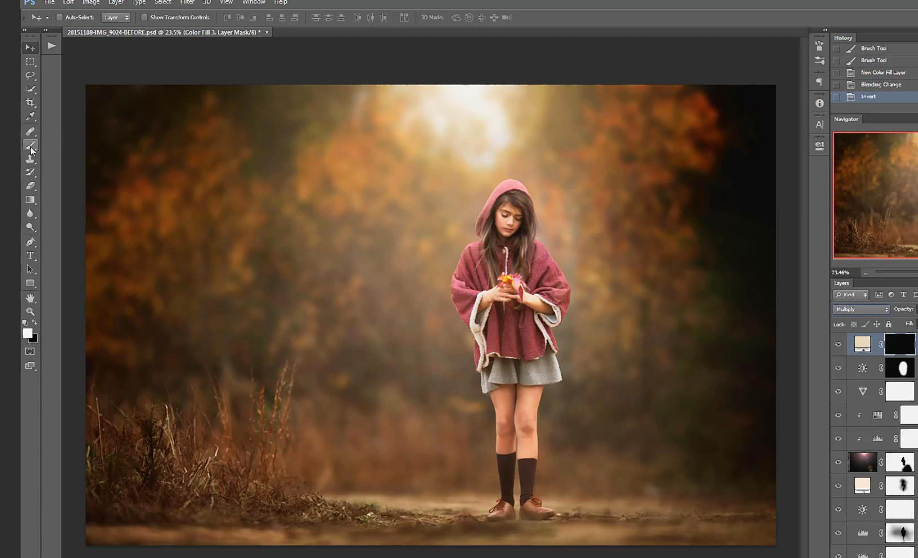Expand the toolbox to two columns

tap(25, 30)
